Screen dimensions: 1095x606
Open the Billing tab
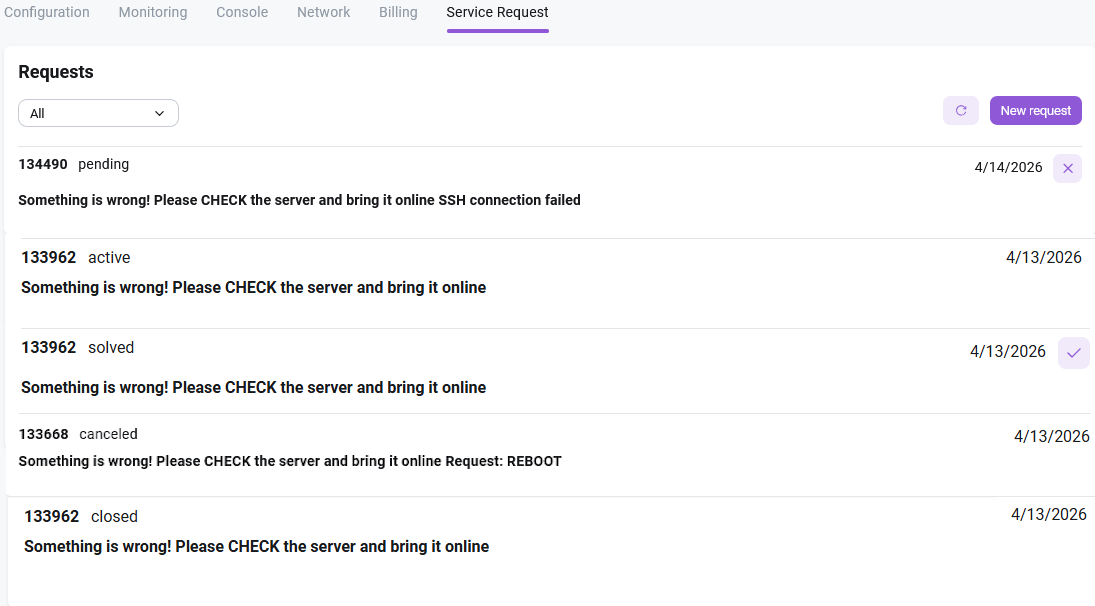[x=398, y=13]
